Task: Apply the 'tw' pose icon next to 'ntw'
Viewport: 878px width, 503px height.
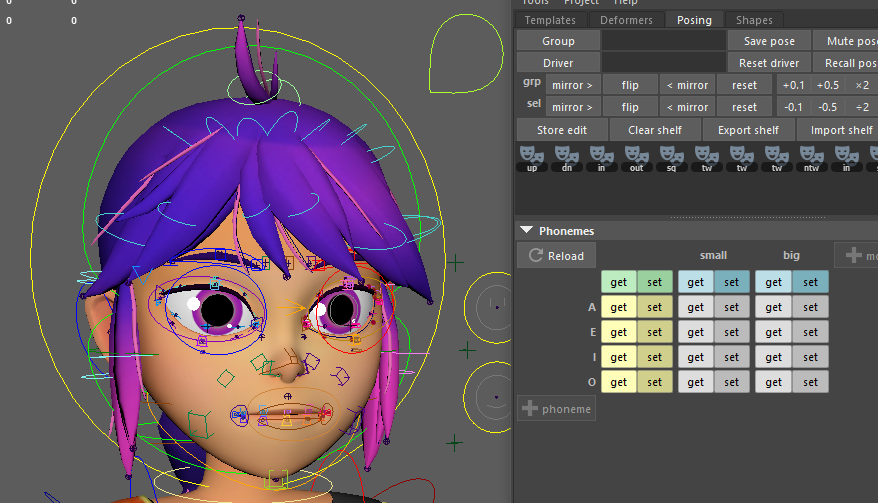Action: tap(777, 159)
